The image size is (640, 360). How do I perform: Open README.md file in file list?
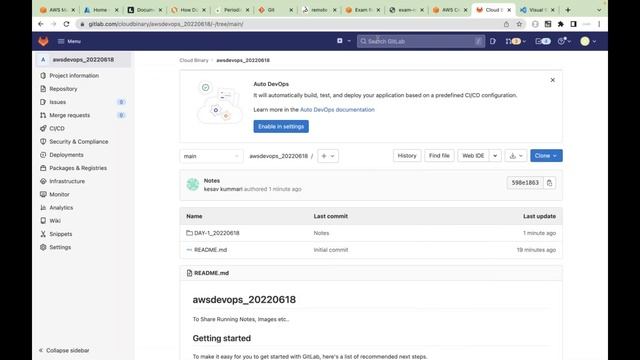tap(210, 250)
